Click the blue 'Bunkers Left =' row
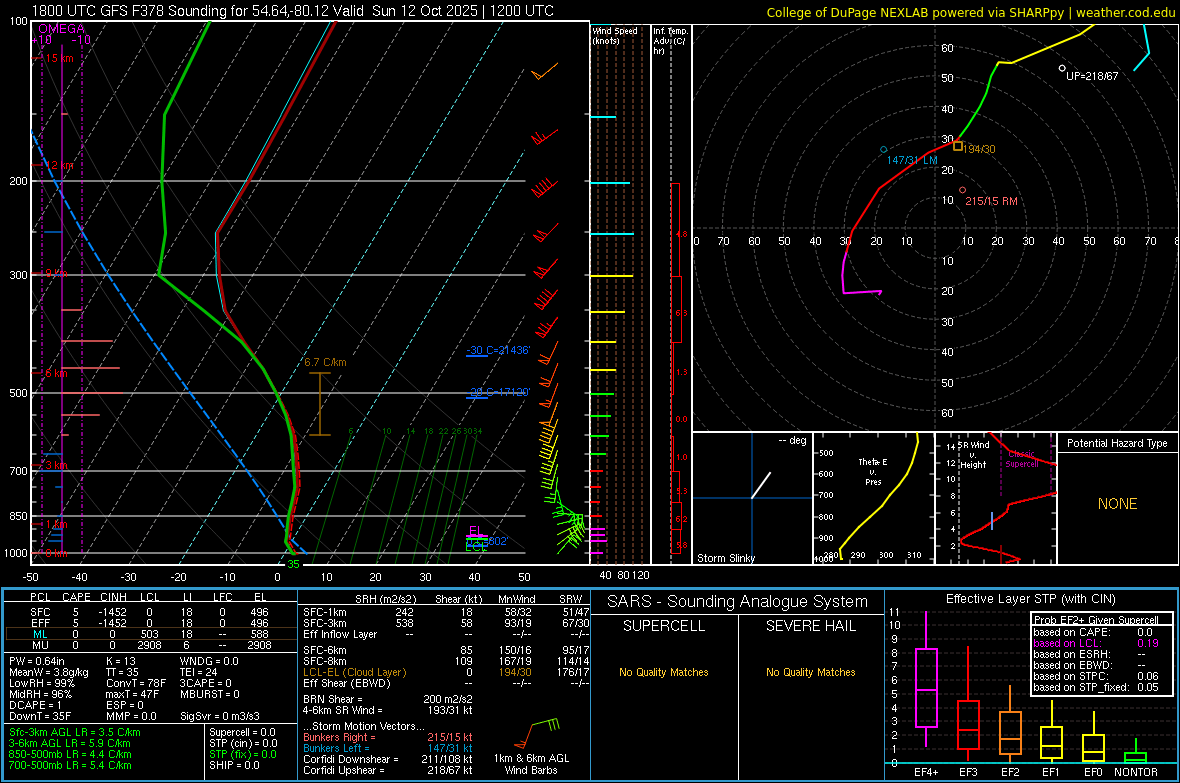Screen dimensions: 1180x783 (388, 748)
